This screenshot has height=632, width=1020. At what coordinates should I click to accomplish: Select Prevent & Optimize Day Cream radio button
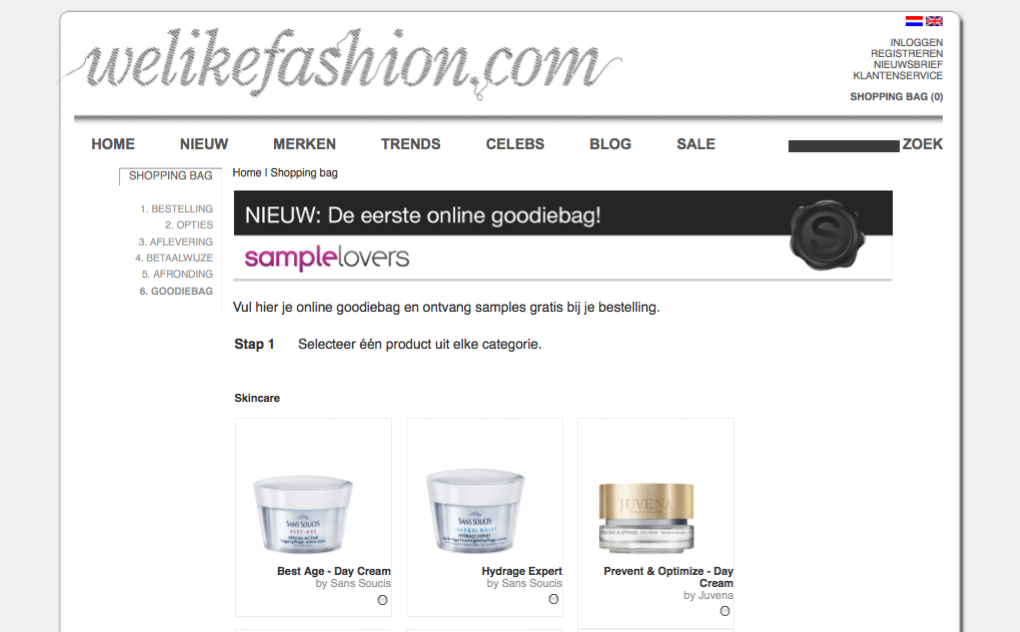tap(725, 611)
